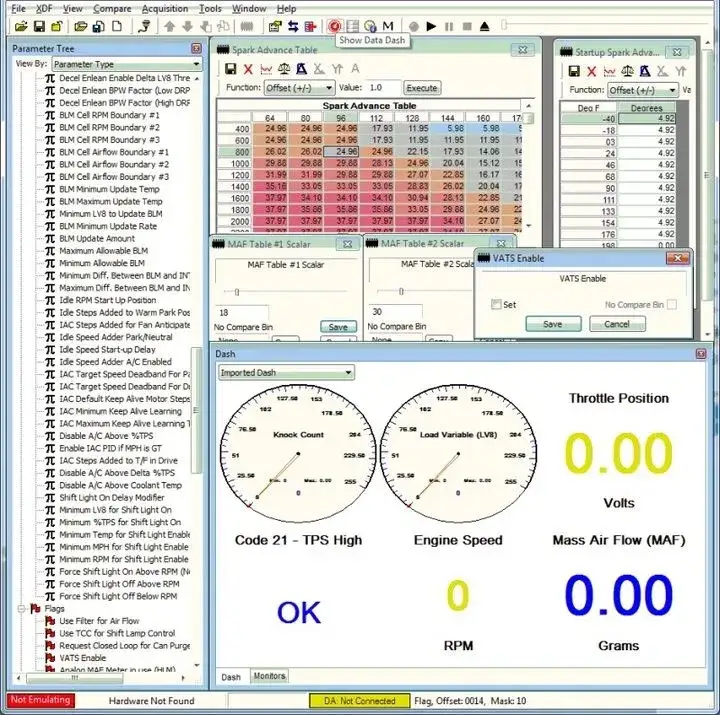720x715 pixels.
Task: Toggle the No Compare Bin checkbox in VATS Enable
Action: coord(672,304)
